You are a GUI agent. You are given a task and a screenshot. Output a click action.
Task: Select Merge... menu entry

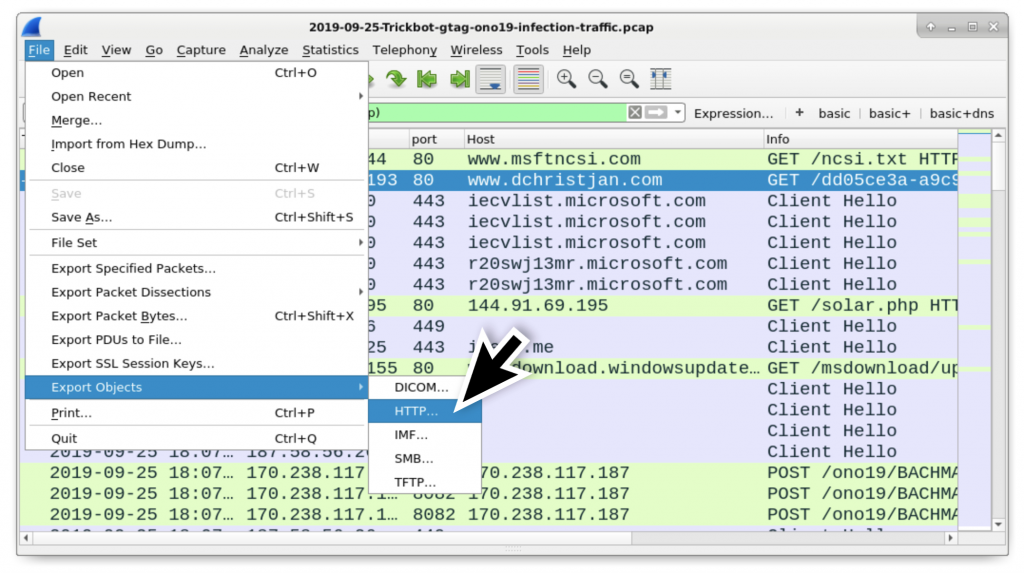[x=196, y=120]
